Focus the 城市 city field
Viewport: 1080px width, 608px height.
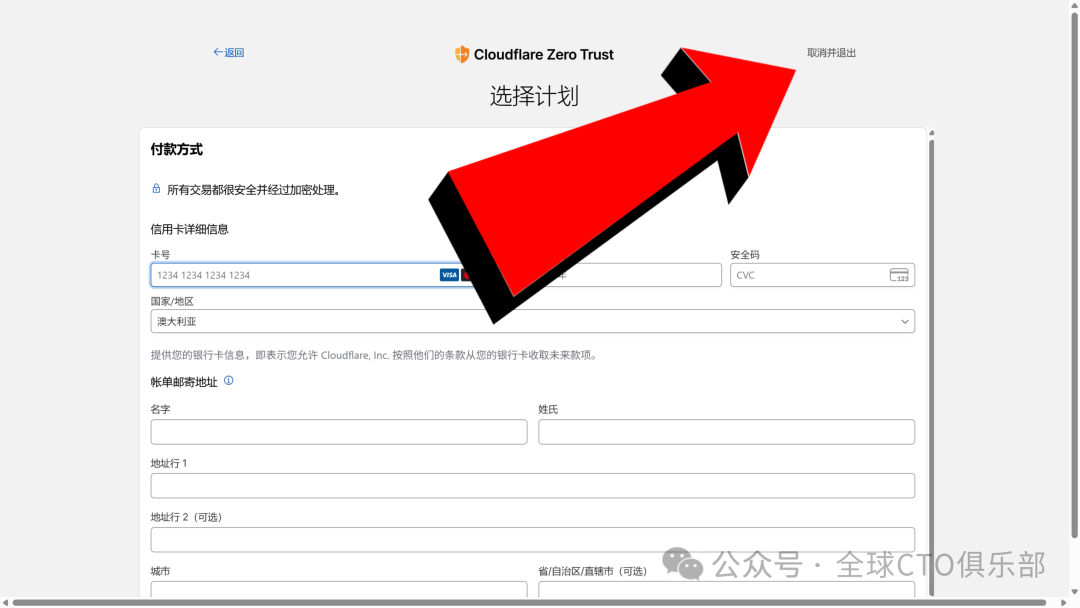pos(338,590)
